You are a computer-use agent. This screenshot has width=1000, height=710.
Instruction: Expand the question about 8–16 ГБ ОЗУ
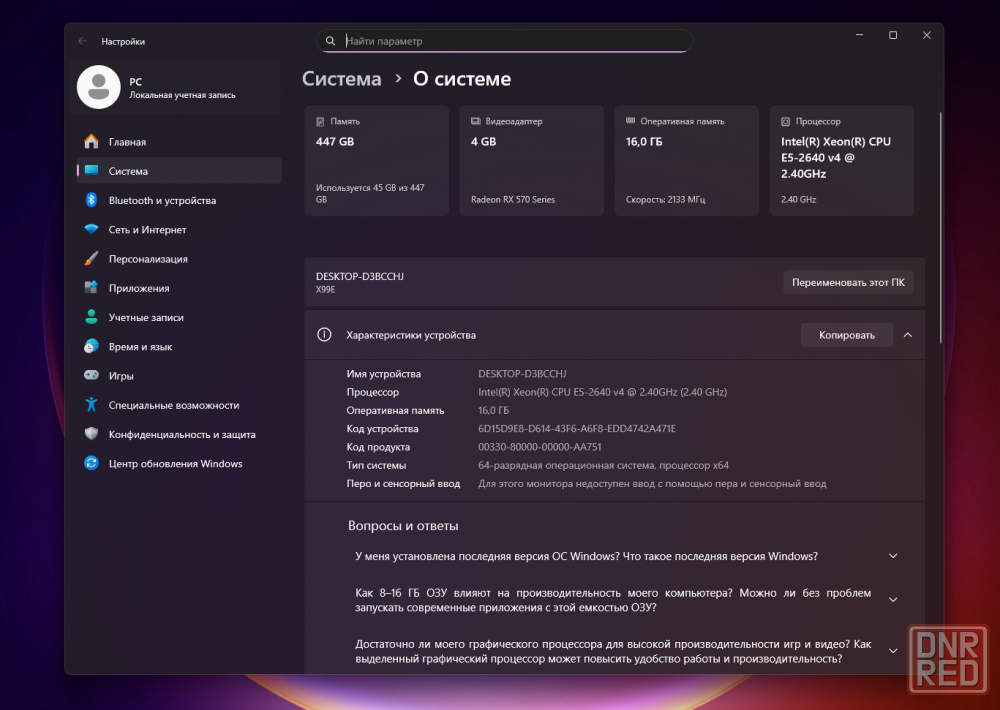893,600
